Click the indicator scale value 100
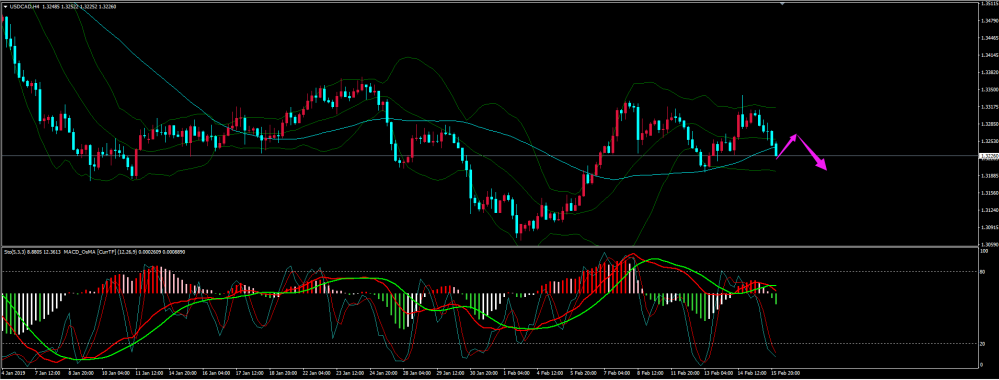 pos(984,251)
